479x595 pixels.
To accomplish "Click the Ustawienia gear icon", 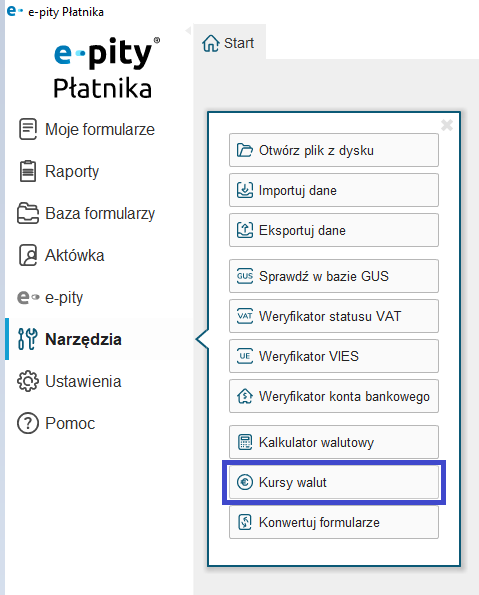I will (x=28, y=381).
